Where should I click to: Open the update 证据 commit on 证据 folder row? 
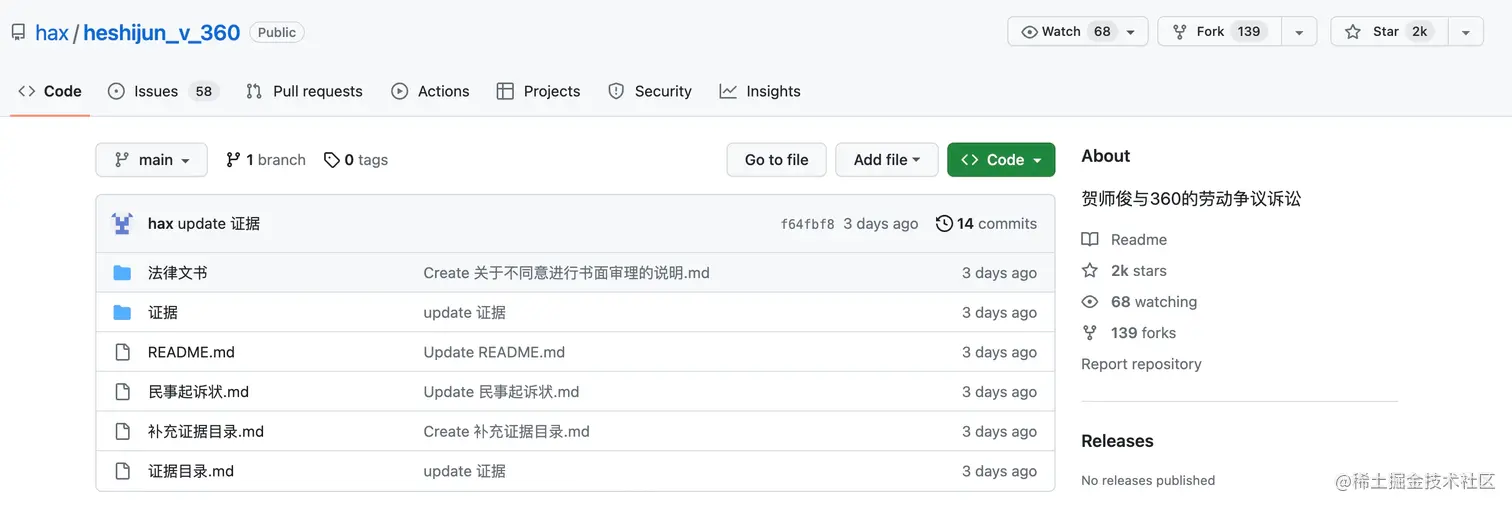pyautogui.click(x=464, y=313)
